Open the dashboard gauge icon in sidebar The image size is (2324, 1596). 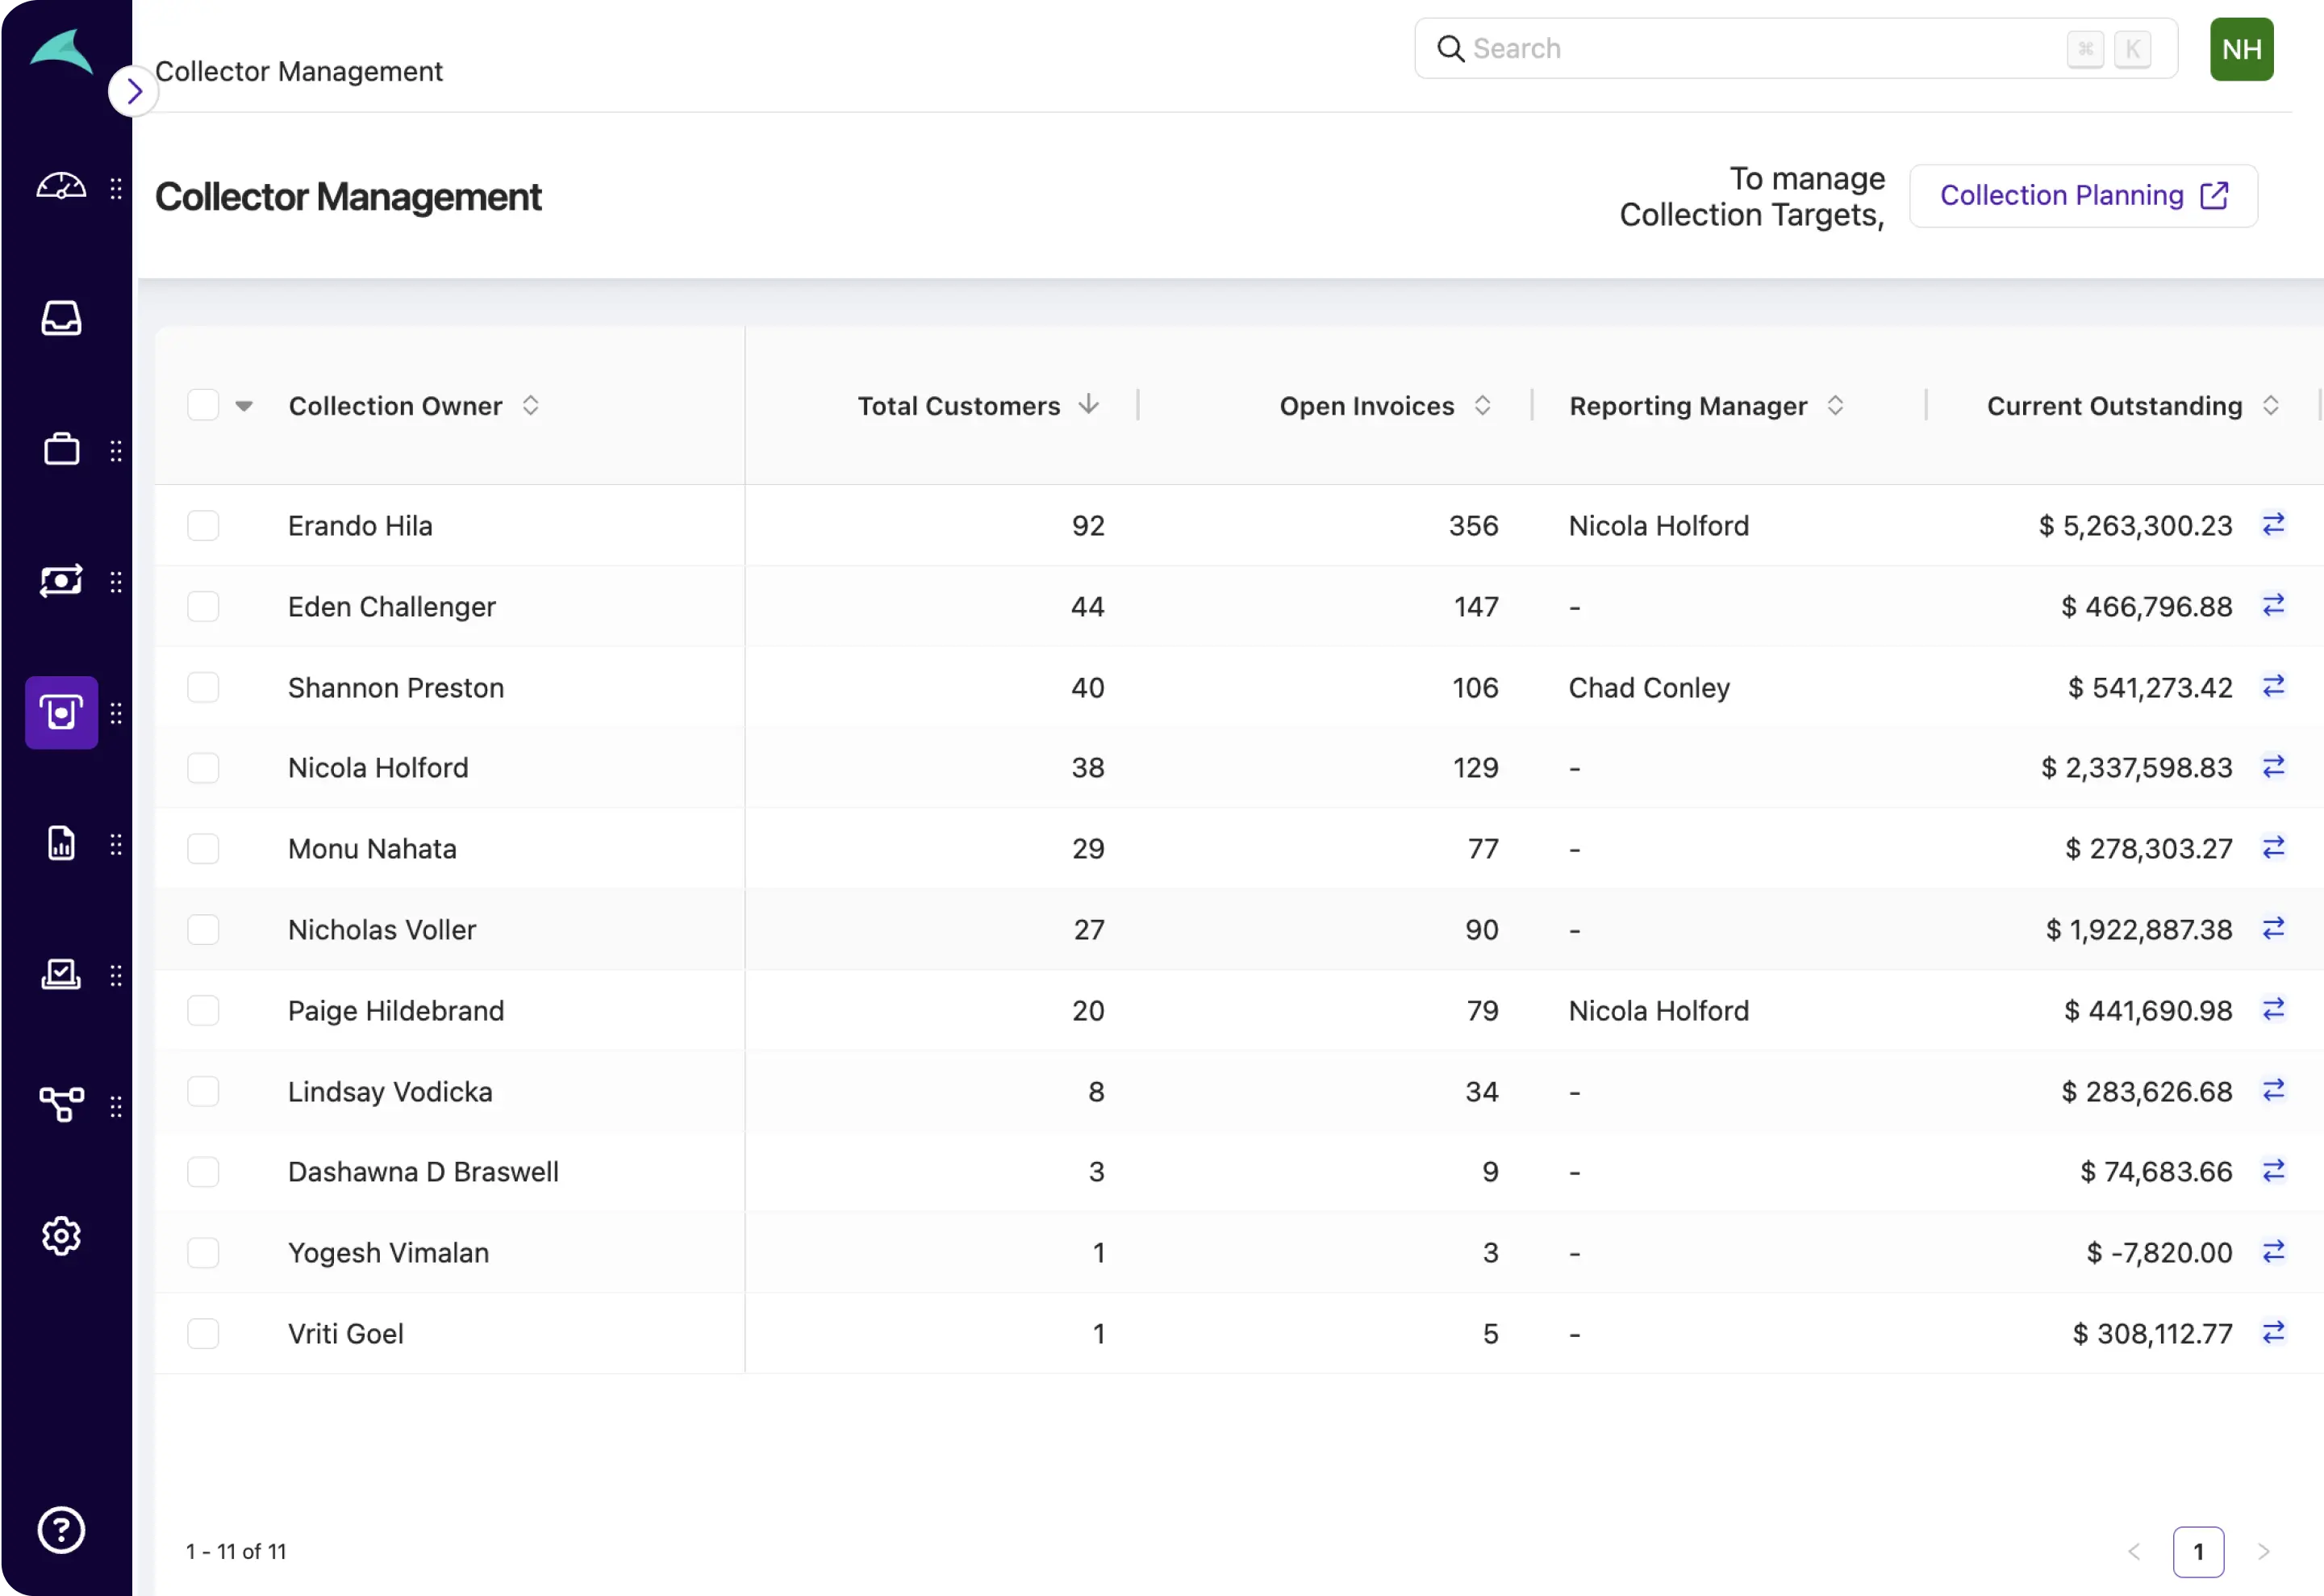61,187
